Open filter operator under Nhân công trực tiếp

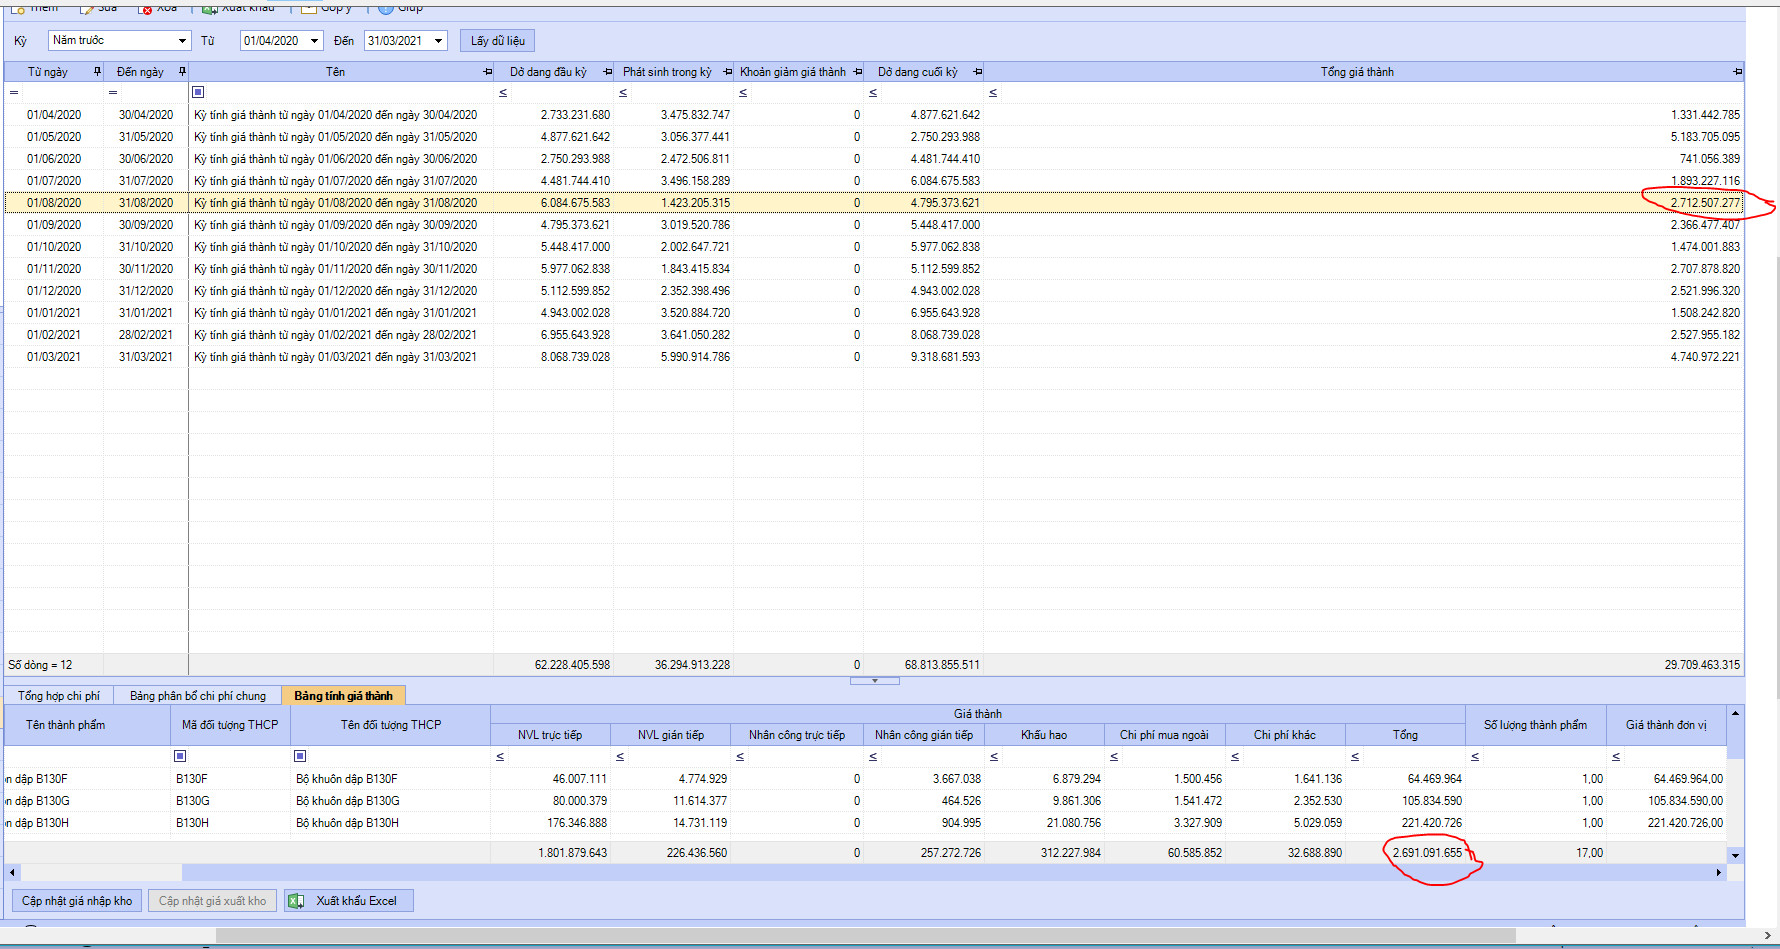pyautogui.click(x=740, y=757)
